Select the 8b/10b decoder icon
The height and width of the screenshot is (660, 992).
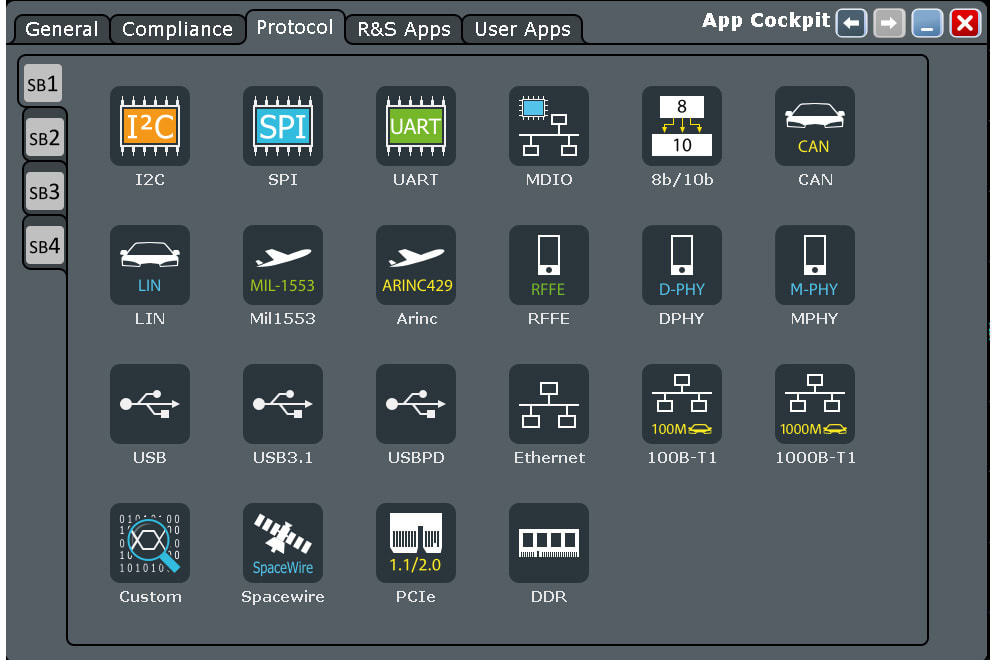681,126
